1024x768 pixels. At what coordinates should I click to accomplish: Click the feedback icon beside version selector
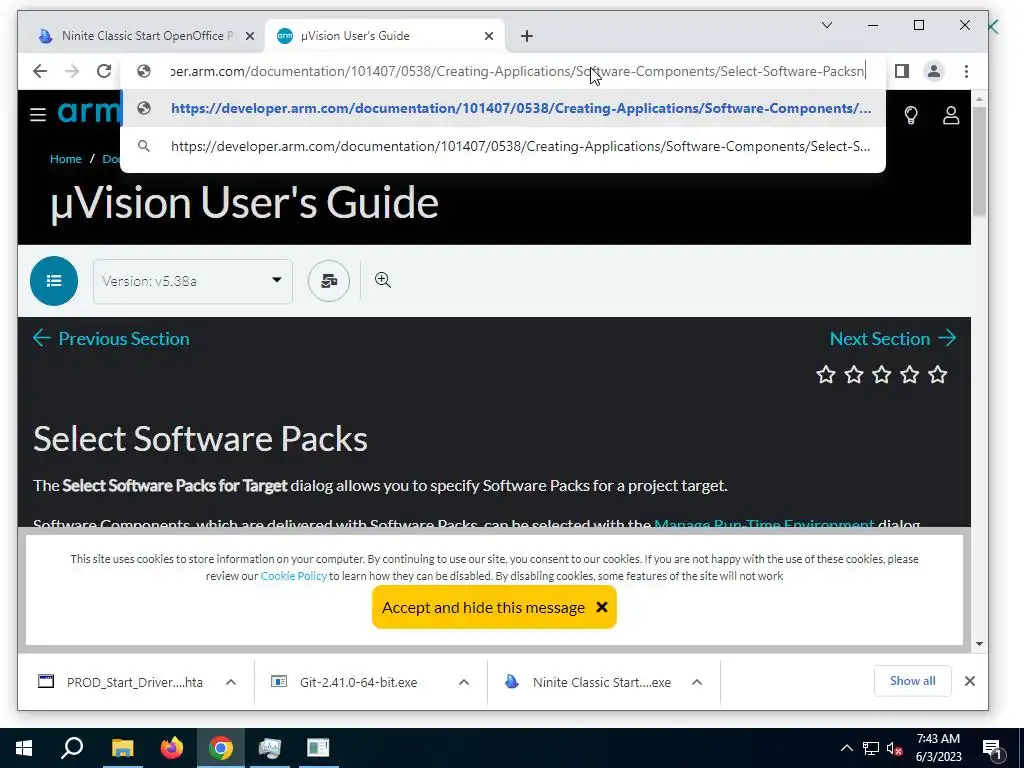click(329, 281)
